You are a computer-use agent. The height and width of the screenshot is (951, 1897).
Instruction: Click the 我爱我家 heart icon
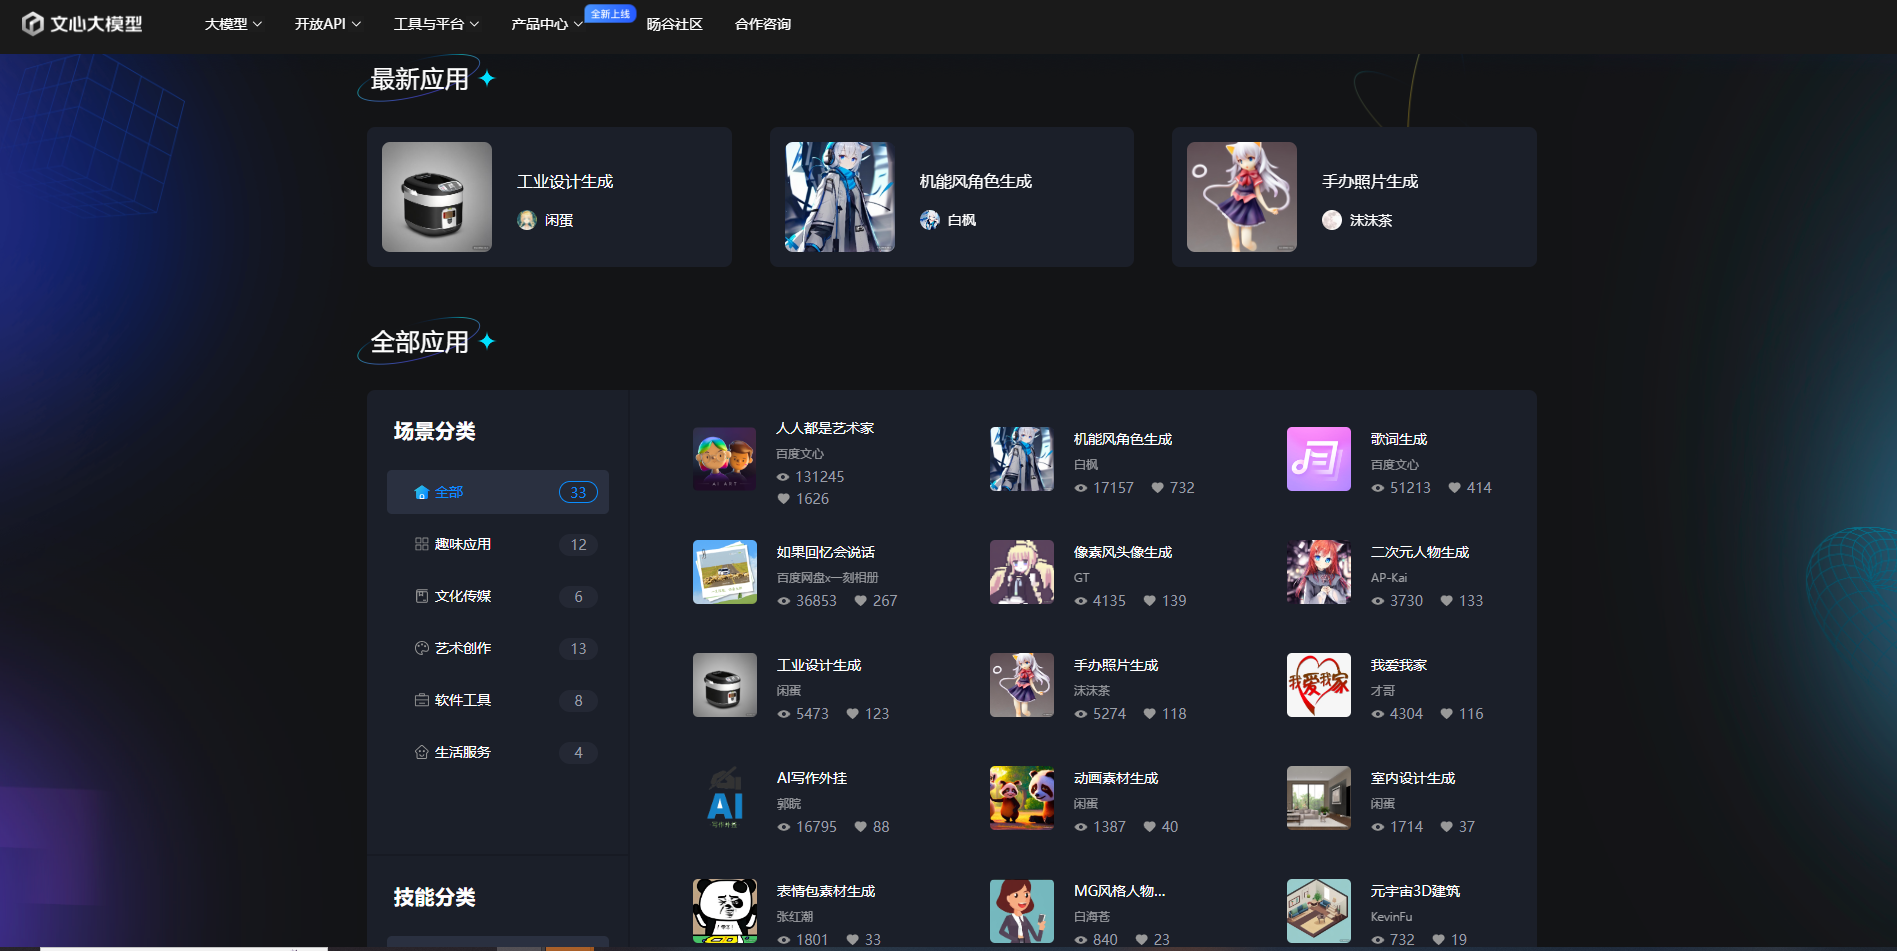pyautogui.click(x=1318, y=685)
